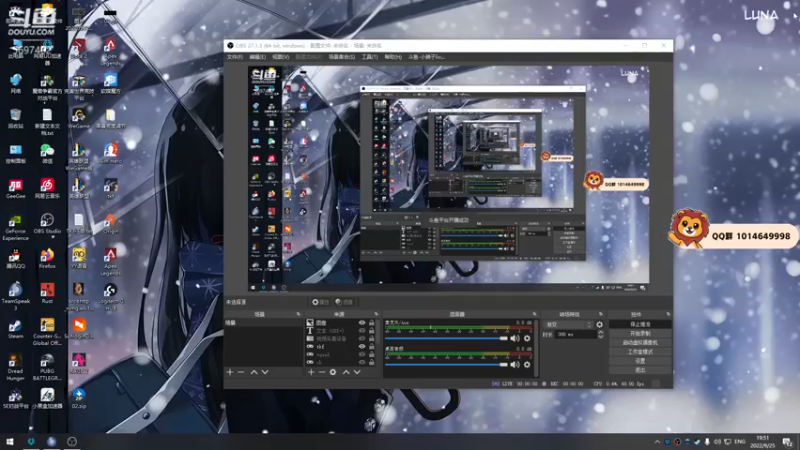This screenshot has height=450, width=800.
Task: Remove the selected source with the minus icon
Action: (321, 372)
